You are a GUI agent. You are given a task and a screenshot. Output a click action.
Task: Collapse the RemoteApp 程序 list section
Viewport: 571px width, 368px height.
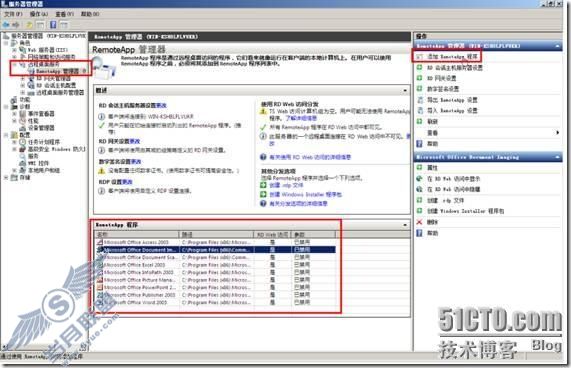click(x=405, y=225)
